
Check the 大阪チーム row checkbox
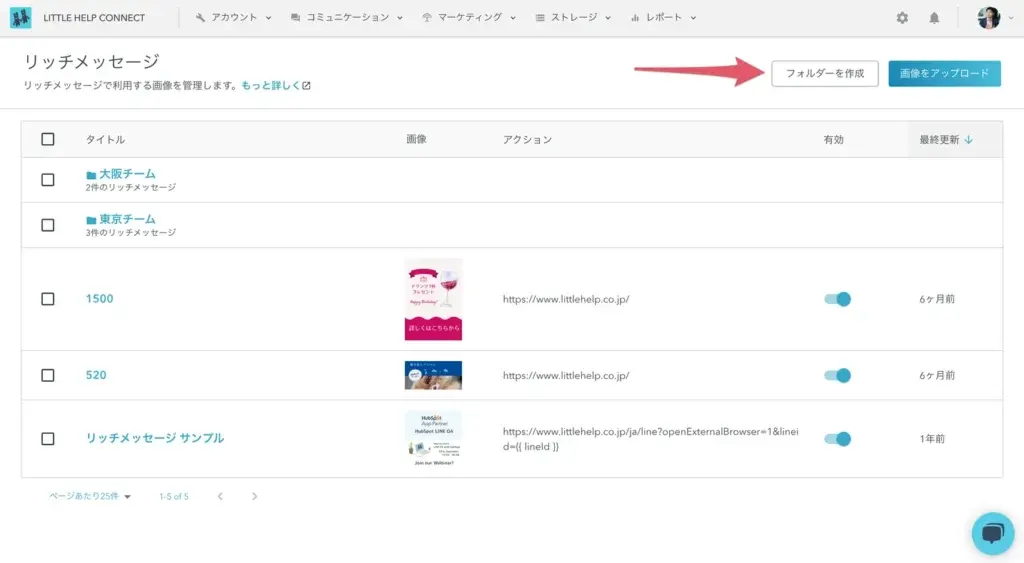48,180
